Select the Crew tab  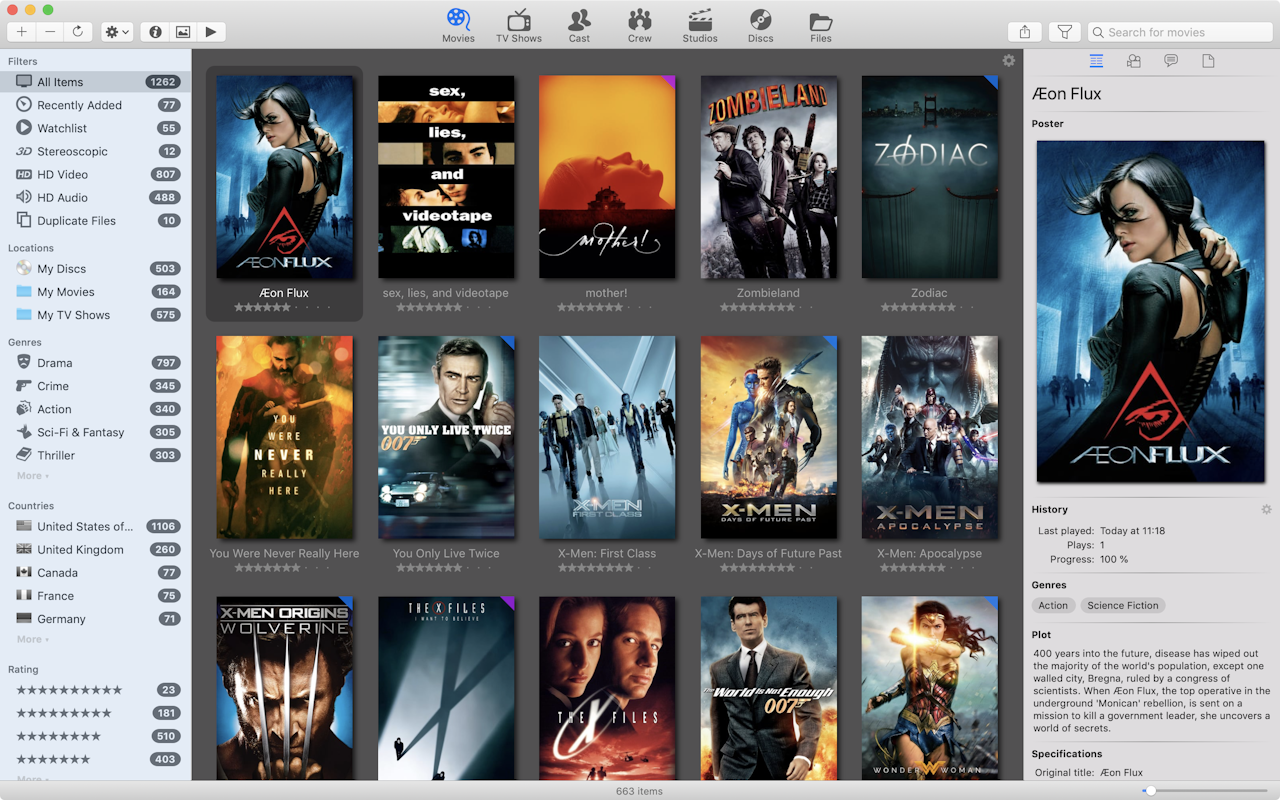click(x=639, y=24)
